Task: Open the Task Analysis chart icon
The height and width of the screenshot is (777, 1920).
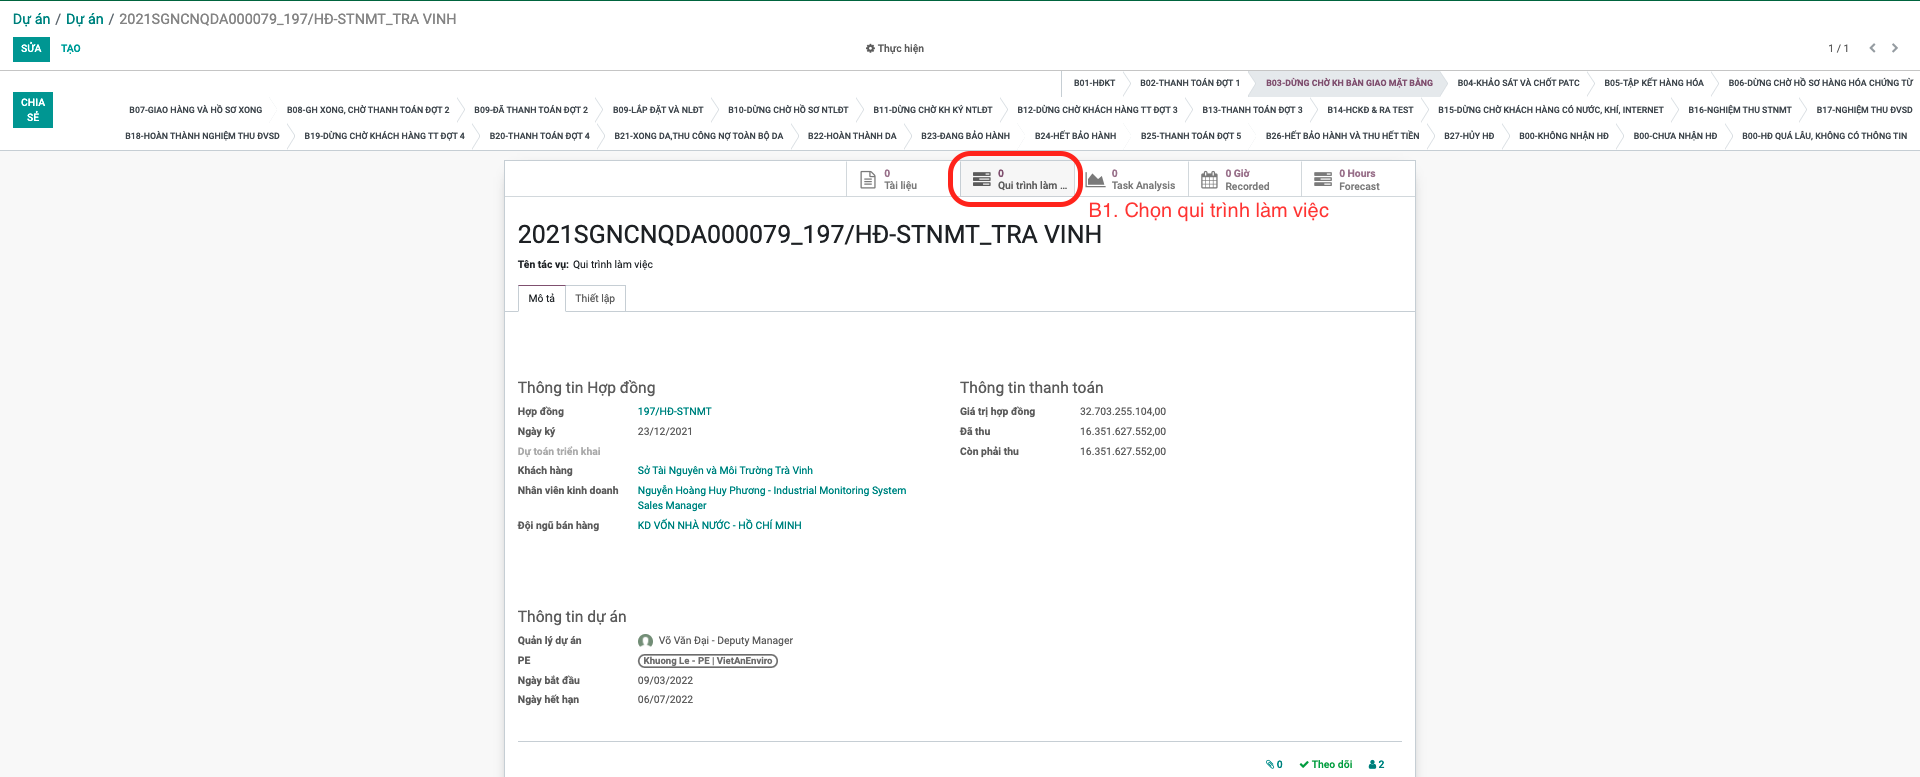Action: pos(1095,180)
